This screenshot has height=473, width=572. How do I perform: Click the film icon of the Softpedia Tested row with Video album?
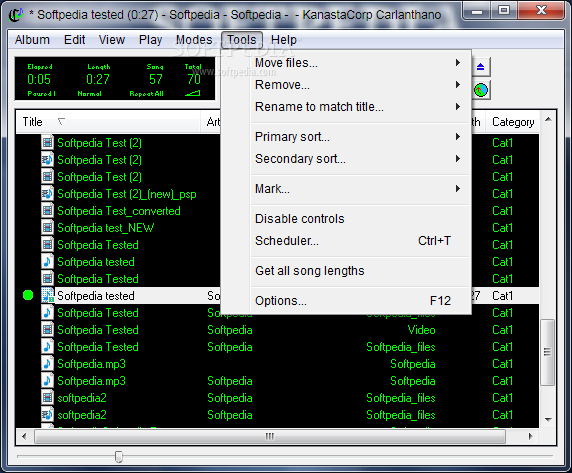tap(47, 330)
